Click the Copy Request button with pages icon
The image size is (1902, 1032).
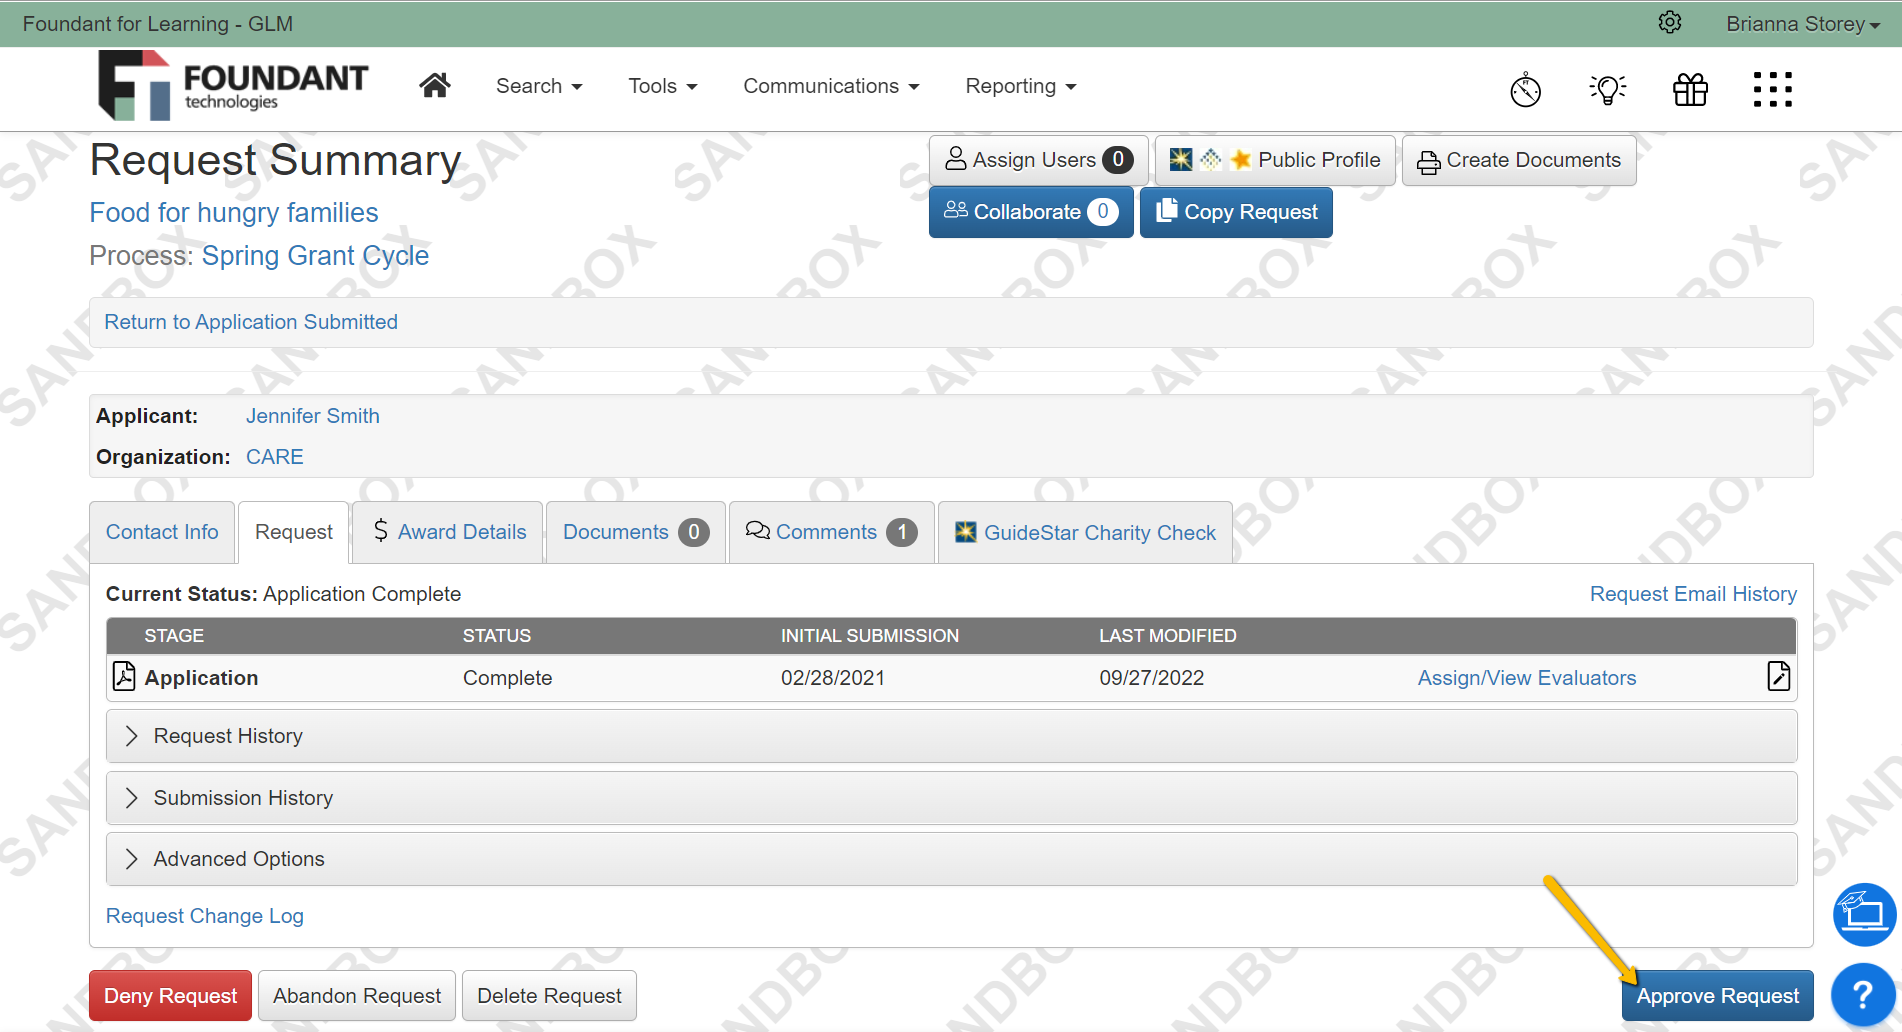click(1236, 211)
